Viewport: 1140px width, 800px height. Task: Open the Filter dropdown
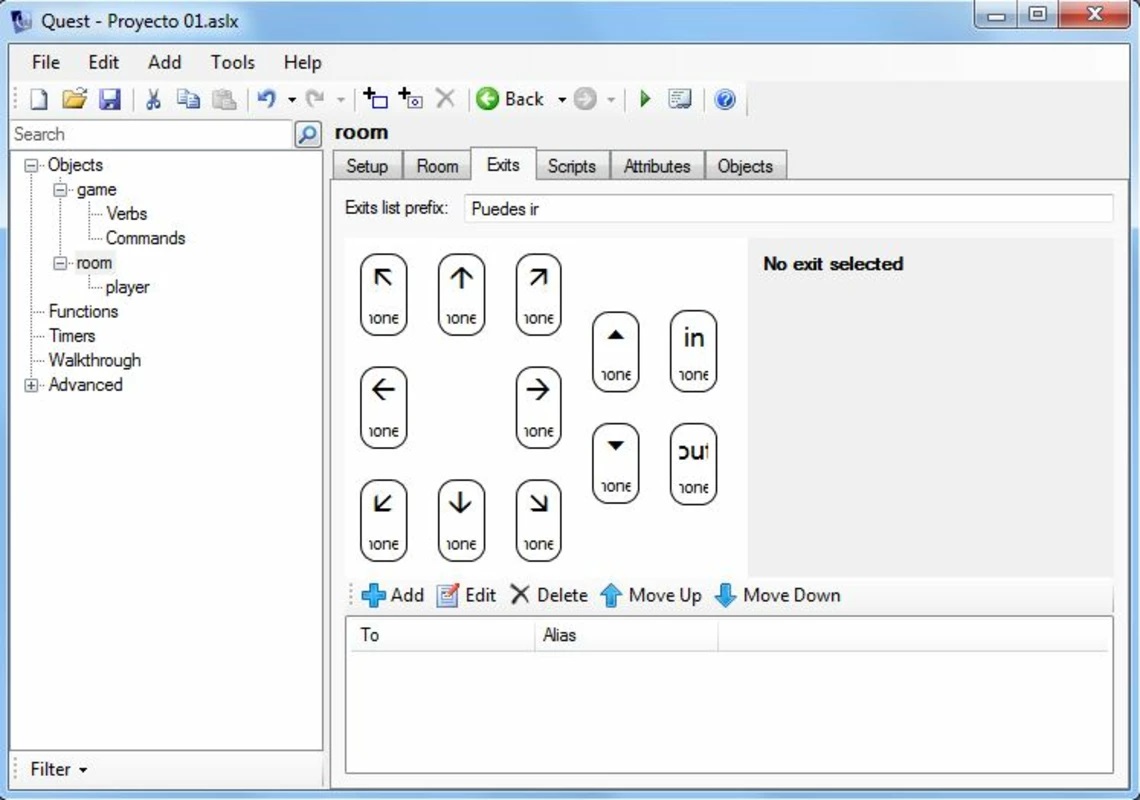point(58,769)
